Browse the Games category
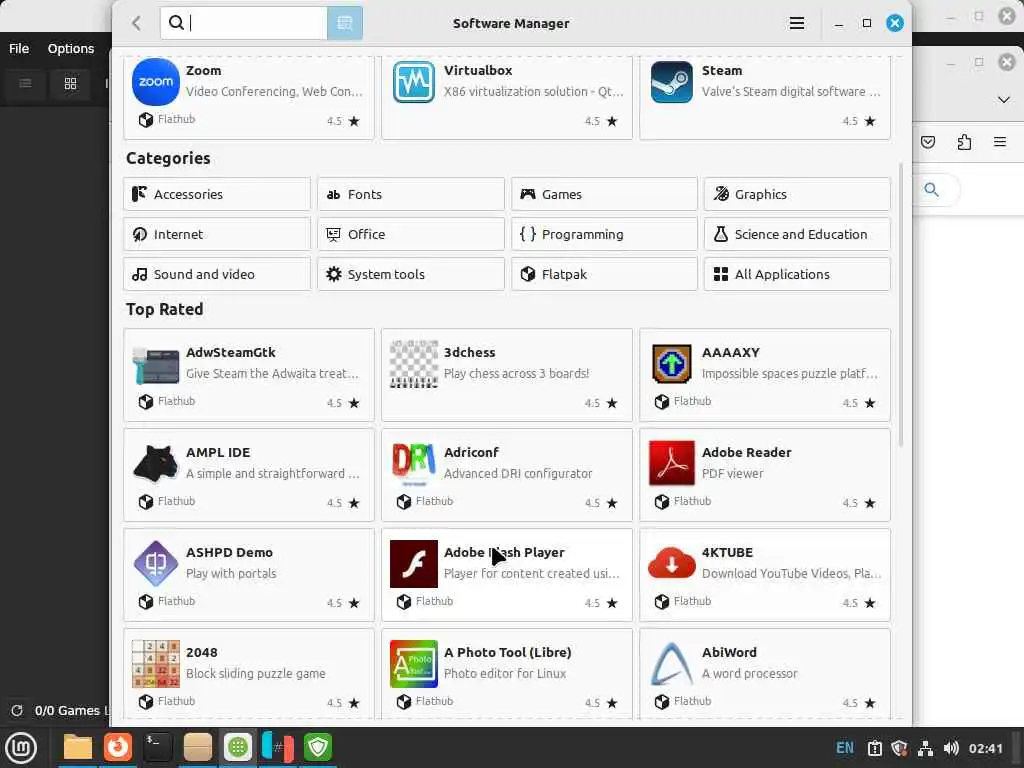1024x768 pixels. [604, 194]
